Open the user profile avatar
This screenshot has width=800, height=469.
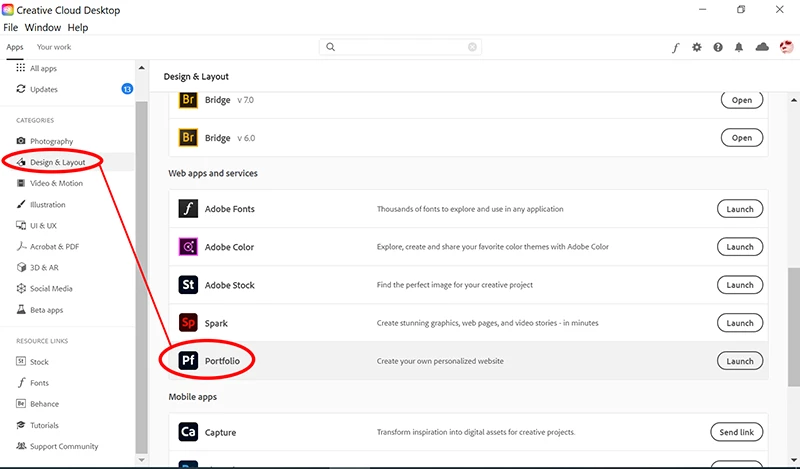pos(786,47)
